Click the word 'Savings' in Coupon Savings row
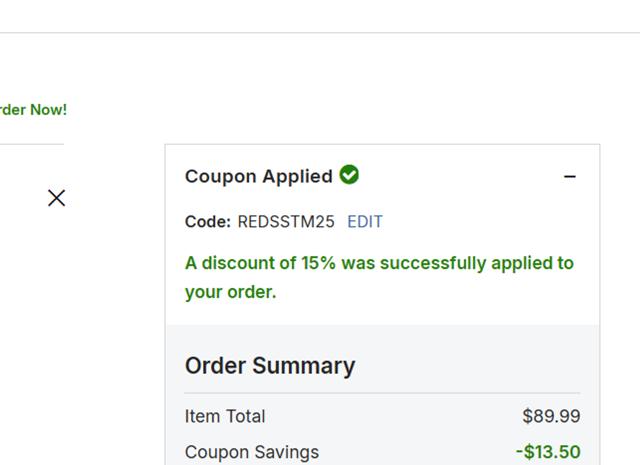 pyautogui.click(x=286, y=452)
